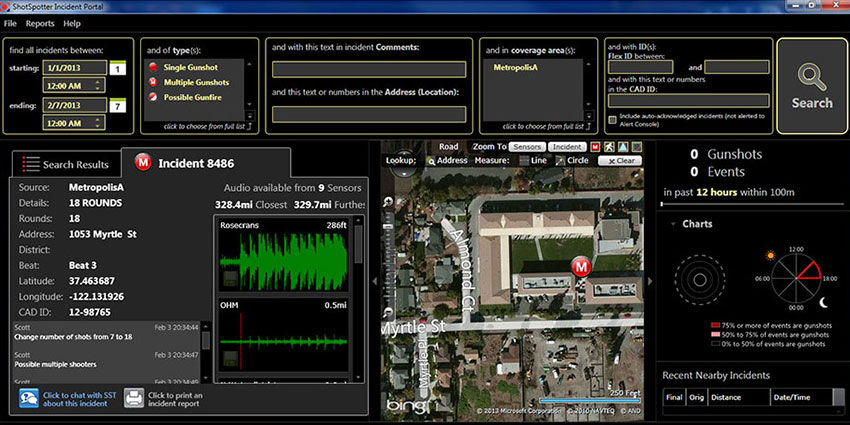
Task: Click the ending date field 2/7/2013
Action: click(x=74, y=105)
